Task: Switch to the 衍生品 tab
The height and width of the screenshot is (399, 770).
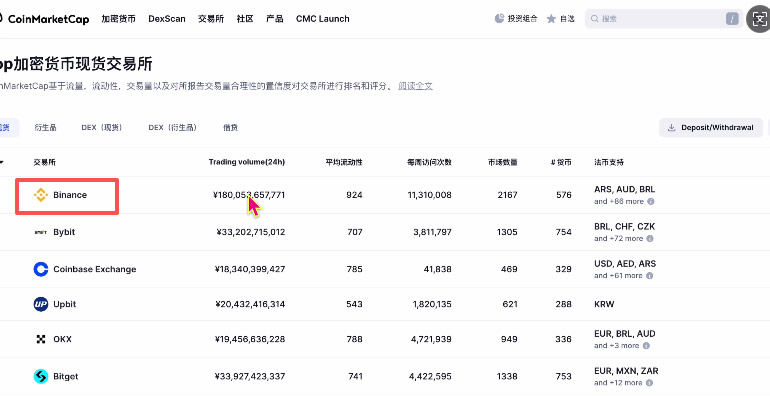Action: [45, 128]
